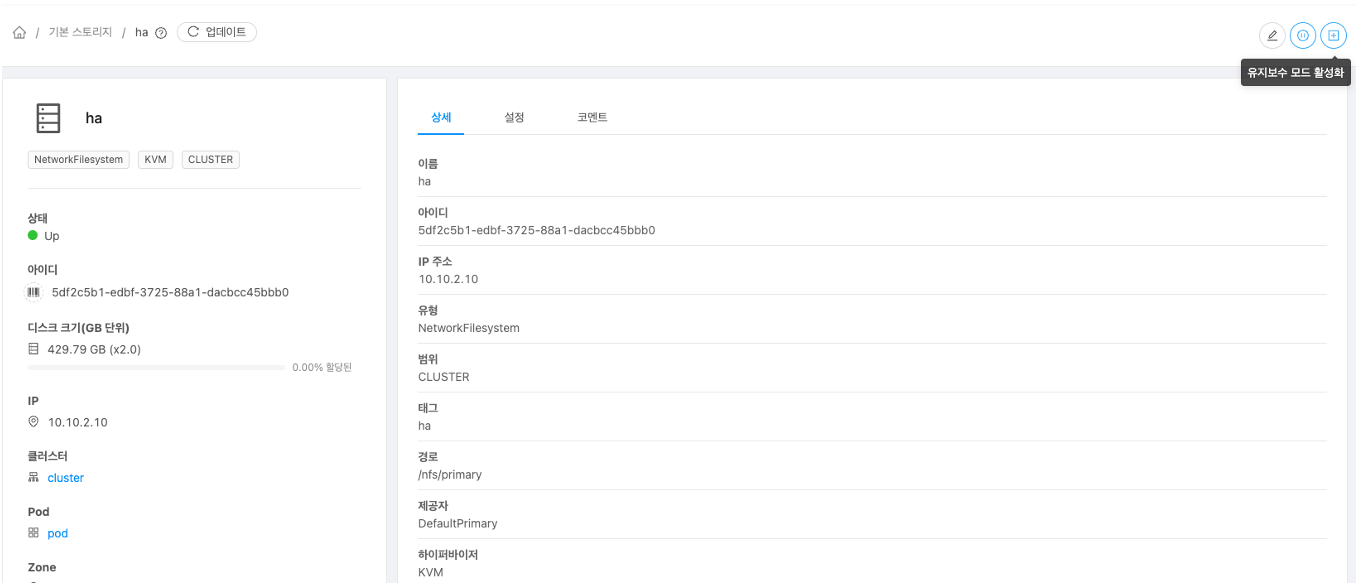Click the cluster icon next to cluster link
The width and height of the screenshot is (1356, 584).
33,478
